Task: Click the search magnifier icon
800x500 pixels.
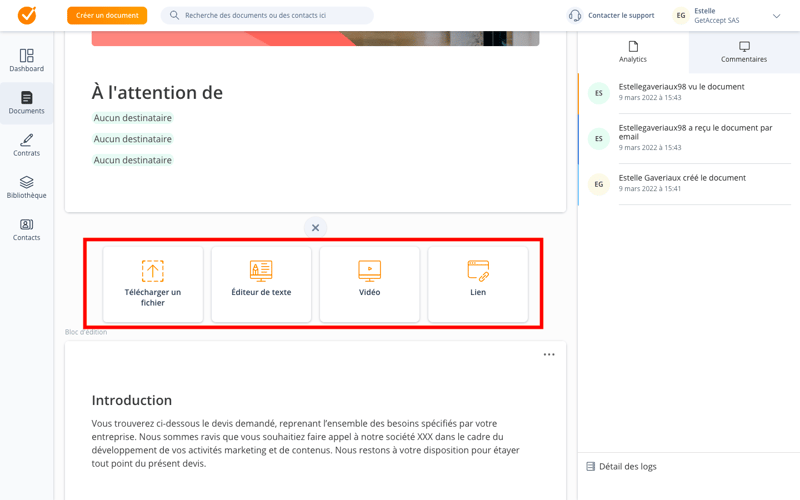Action: coord(174,15)
